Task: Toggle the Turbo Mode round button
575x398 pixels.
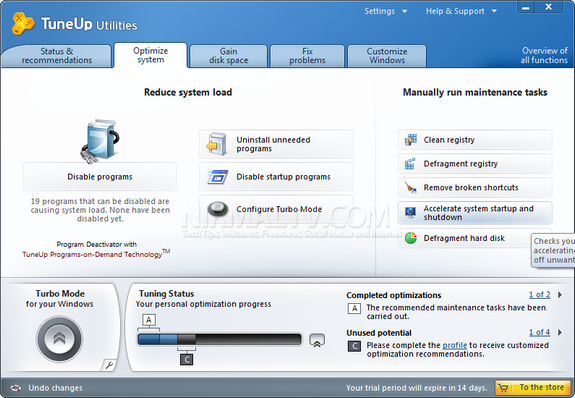Action: coord(59,339)
